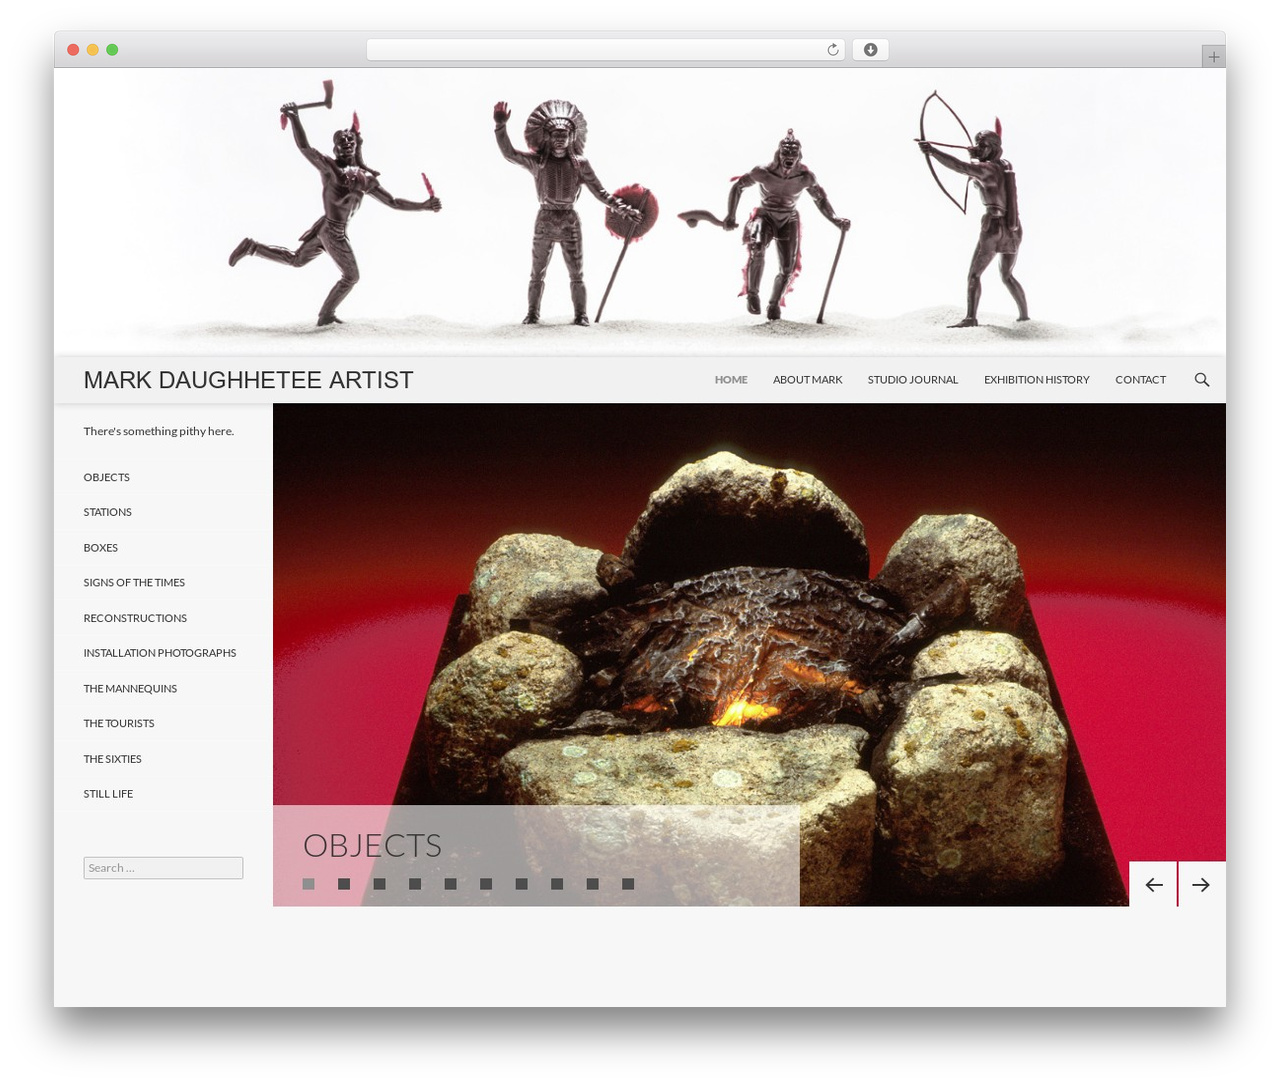View Installation Photographs
The height and width of the screenshot is (1084, 1280).
160,653
